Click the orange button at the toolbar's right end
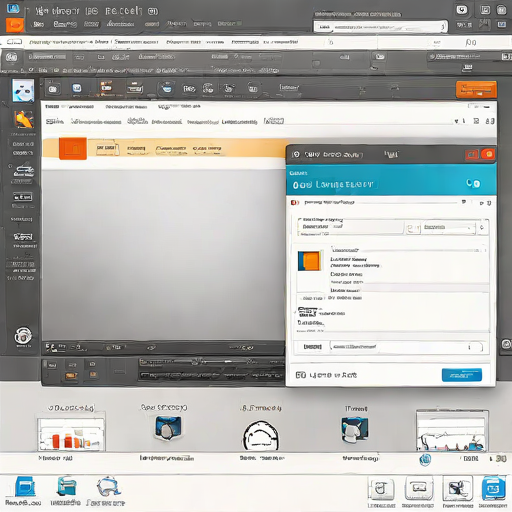Image resolution: width=512 pixels, height=512 pixels. tap(476, 89)
